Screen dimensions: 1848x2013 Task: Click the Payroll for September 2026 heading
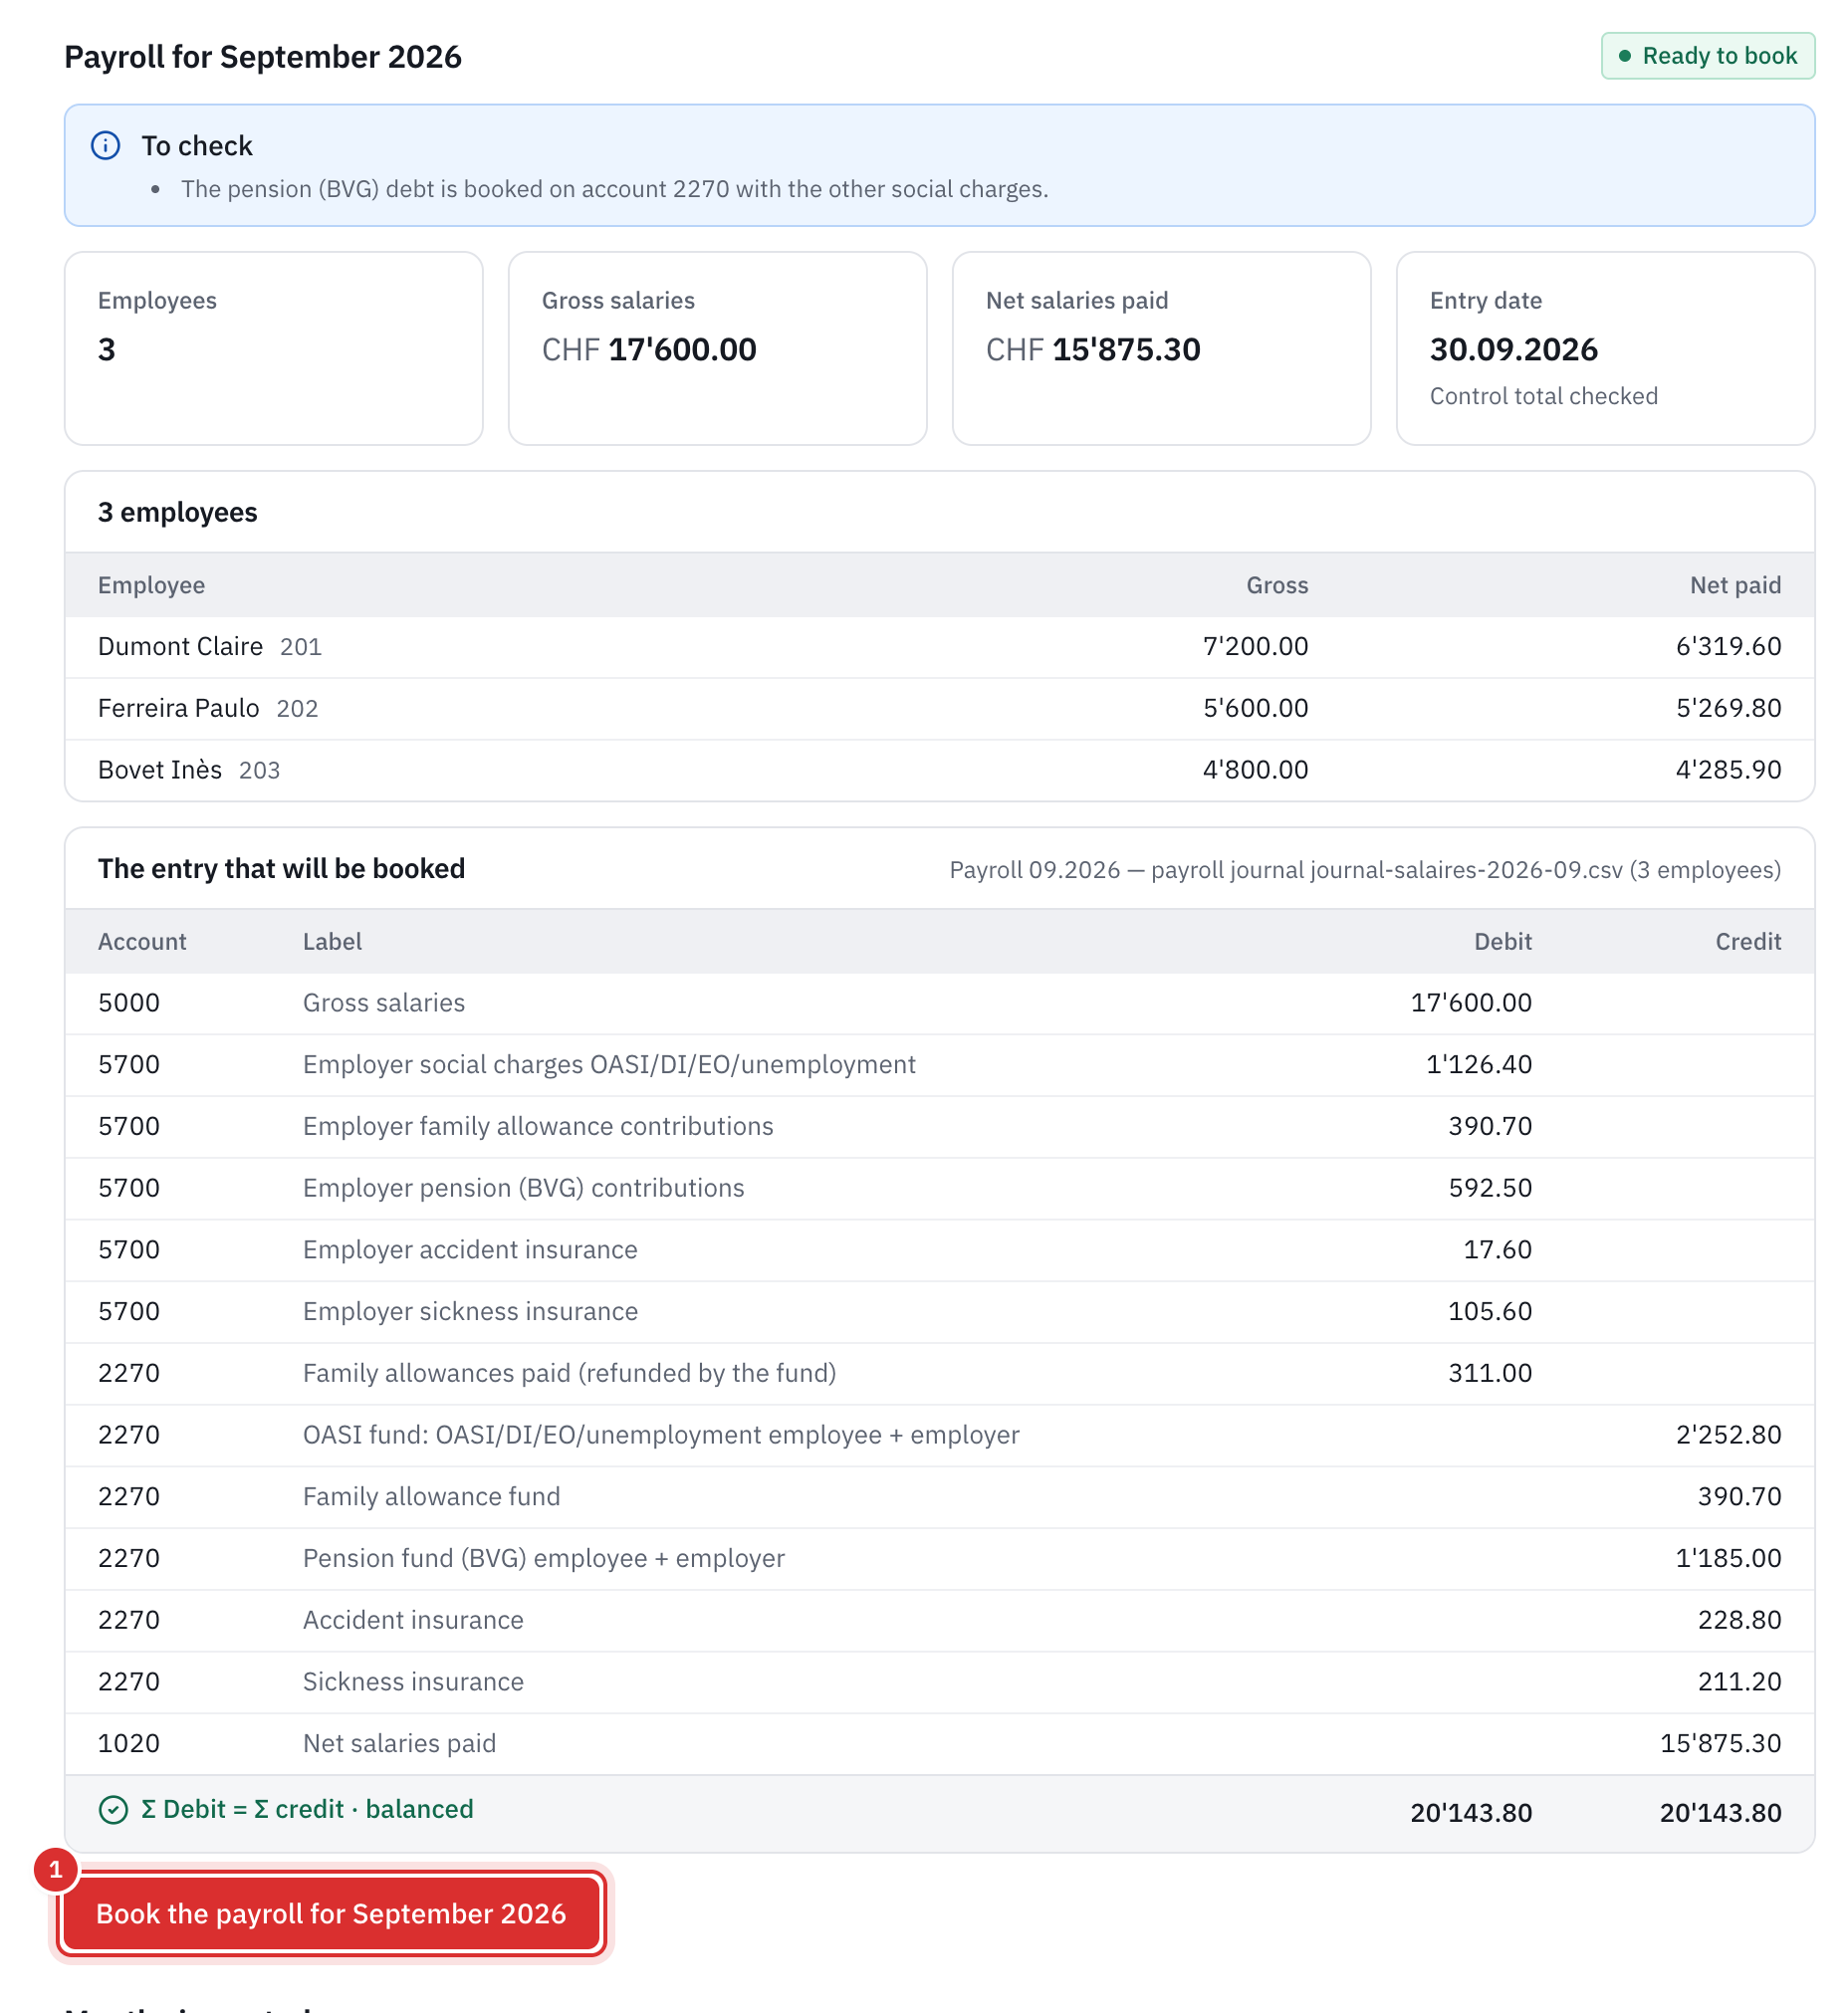coord(263,57)
